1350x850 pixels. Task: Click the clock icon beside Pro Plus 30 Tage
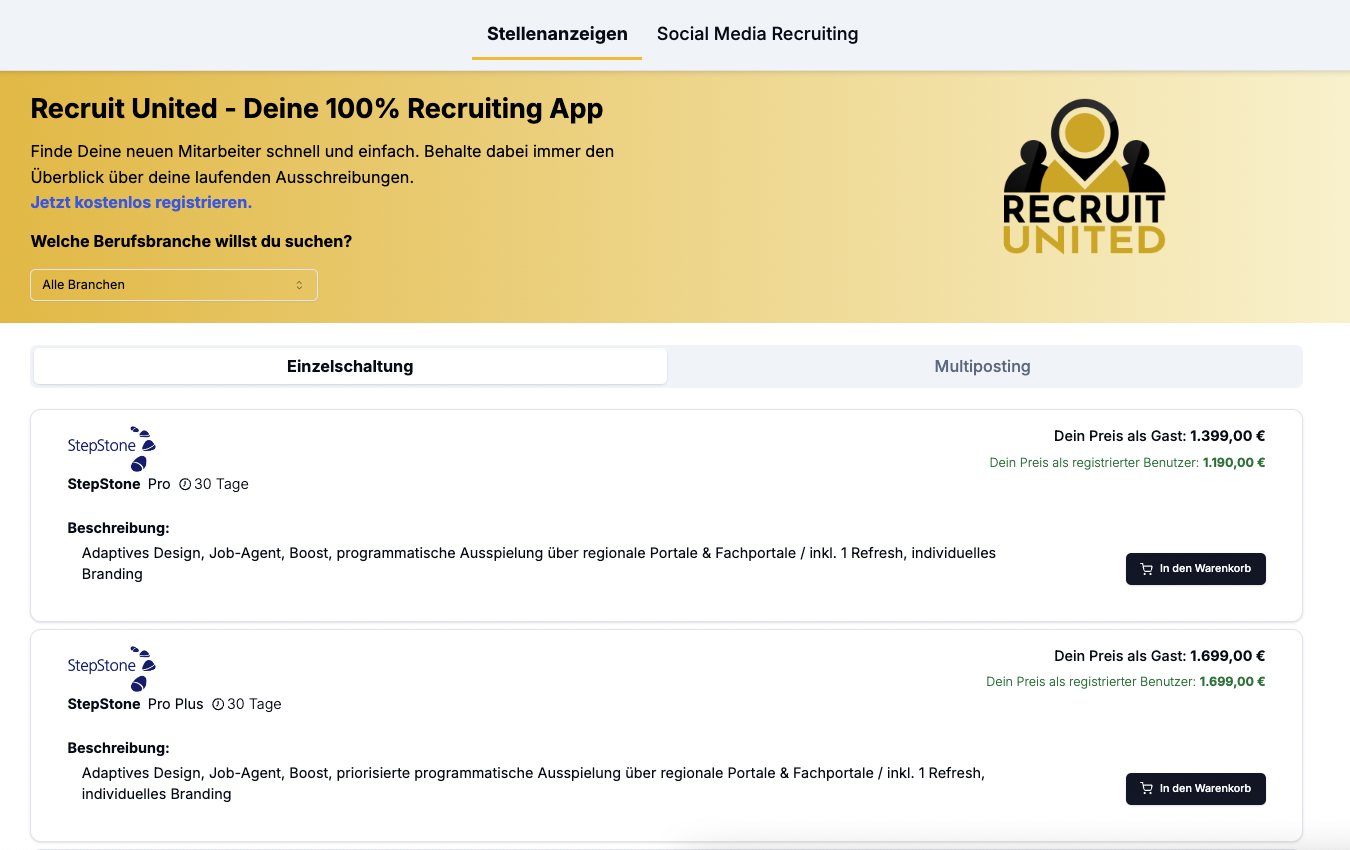point(218,704)
